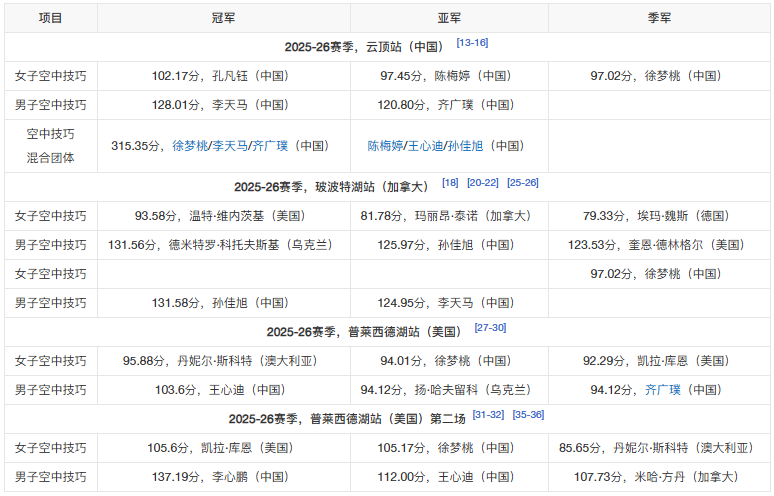The image size is (774, 496).
Task: Select cell 131.58分,孙佳旭(中国)
Action: coord(224,303)
